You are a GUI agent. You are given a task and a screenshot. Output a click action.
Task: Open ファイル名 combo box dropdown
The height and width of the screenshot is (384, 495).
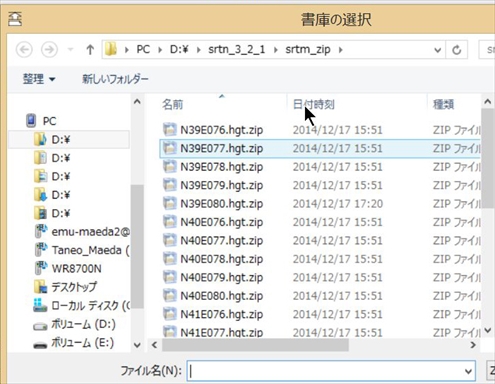[x=468, y=371]
